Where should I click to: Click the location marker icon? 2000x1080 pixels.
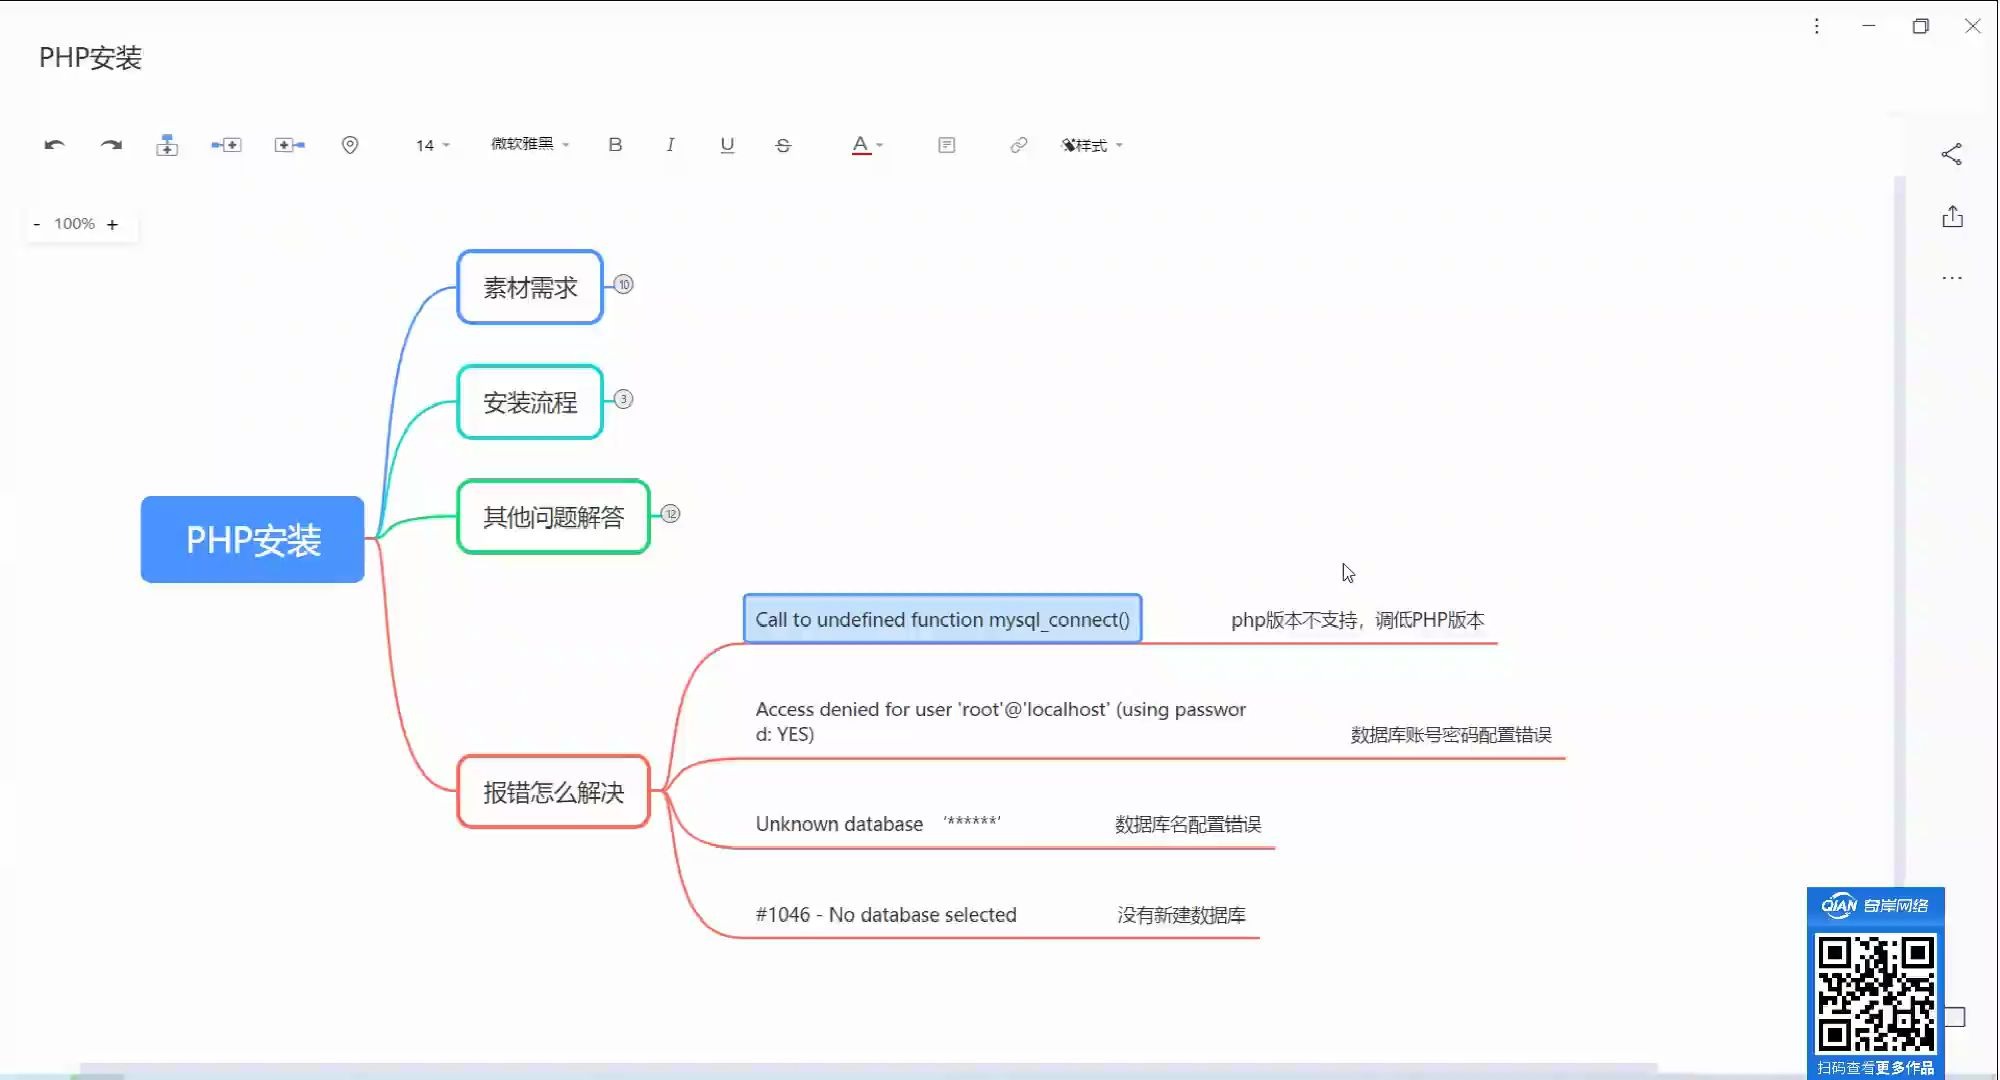click(x=350, y=145)
